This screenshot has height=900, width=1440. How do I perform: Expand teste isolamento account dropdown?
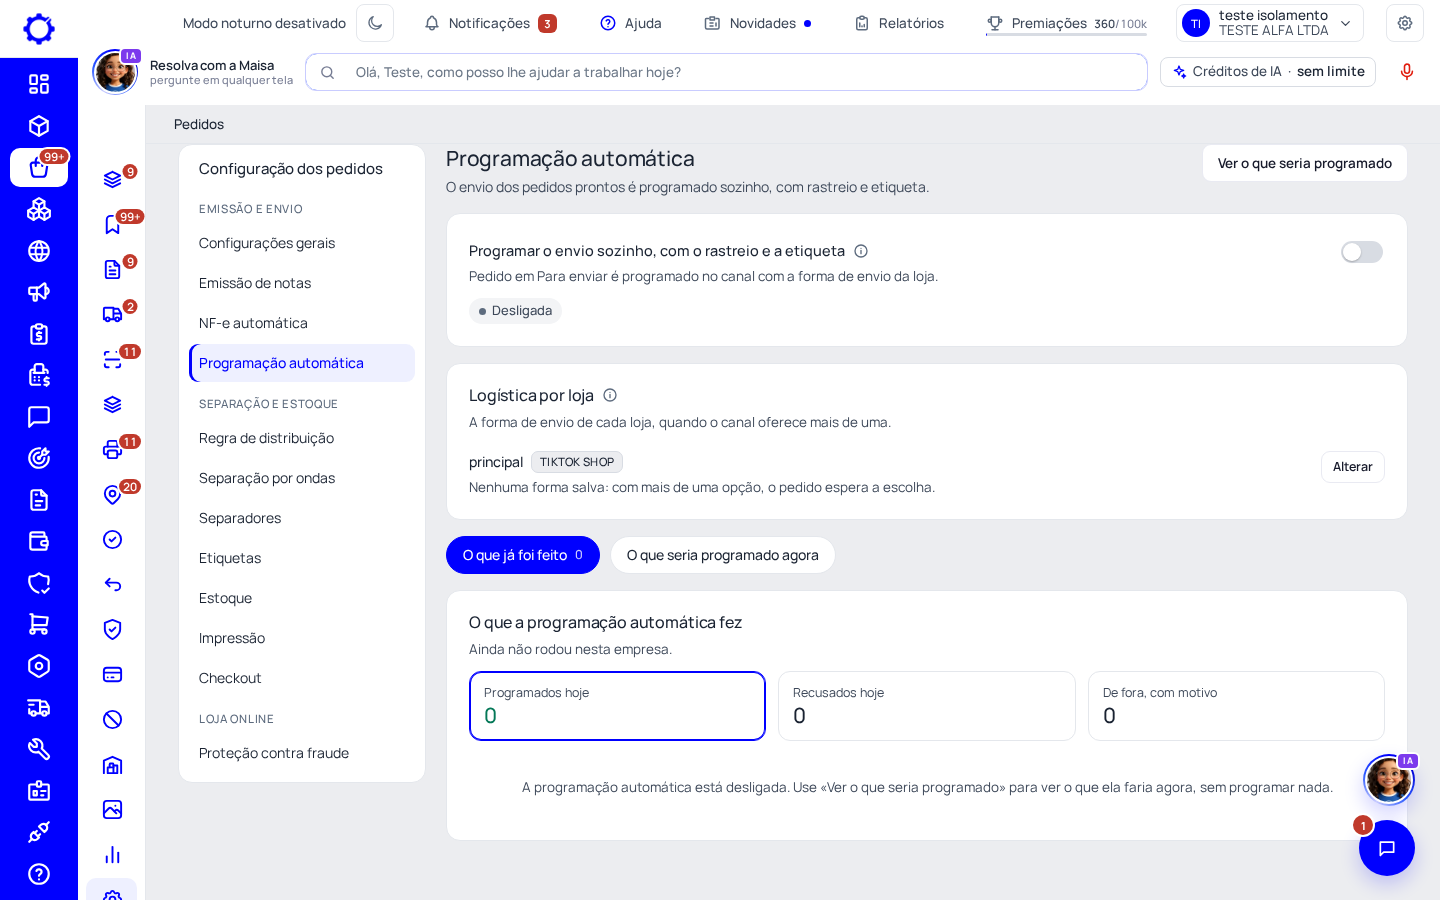click(1270, 23)
